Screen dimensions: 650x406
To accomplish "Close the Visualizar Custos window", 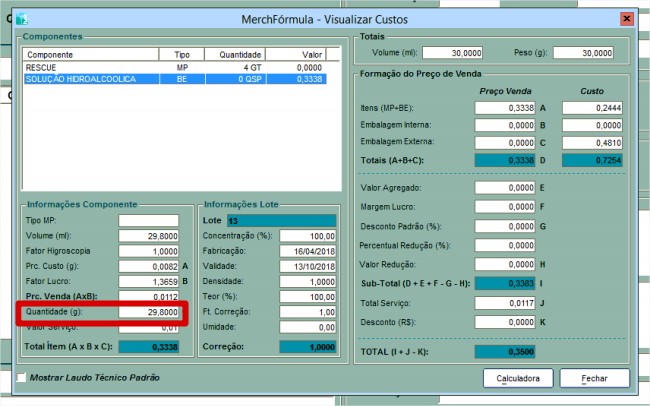I will click(626, 18).
